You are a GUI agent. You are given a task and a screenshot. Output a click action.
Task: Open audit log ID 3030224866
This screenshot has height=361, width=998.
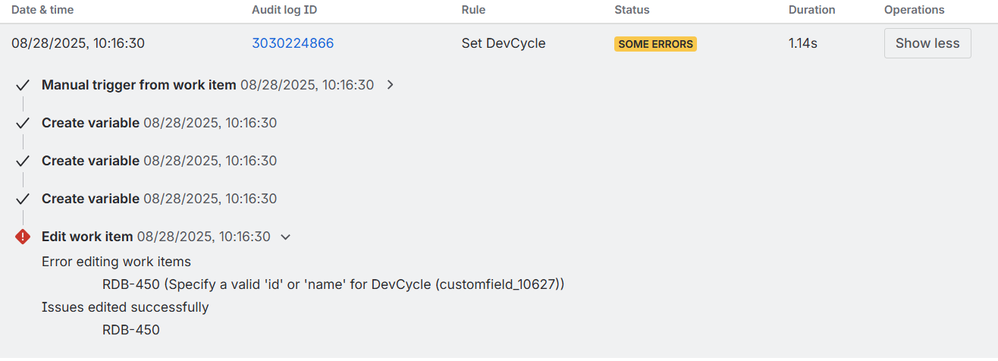[x=293, y=43]
